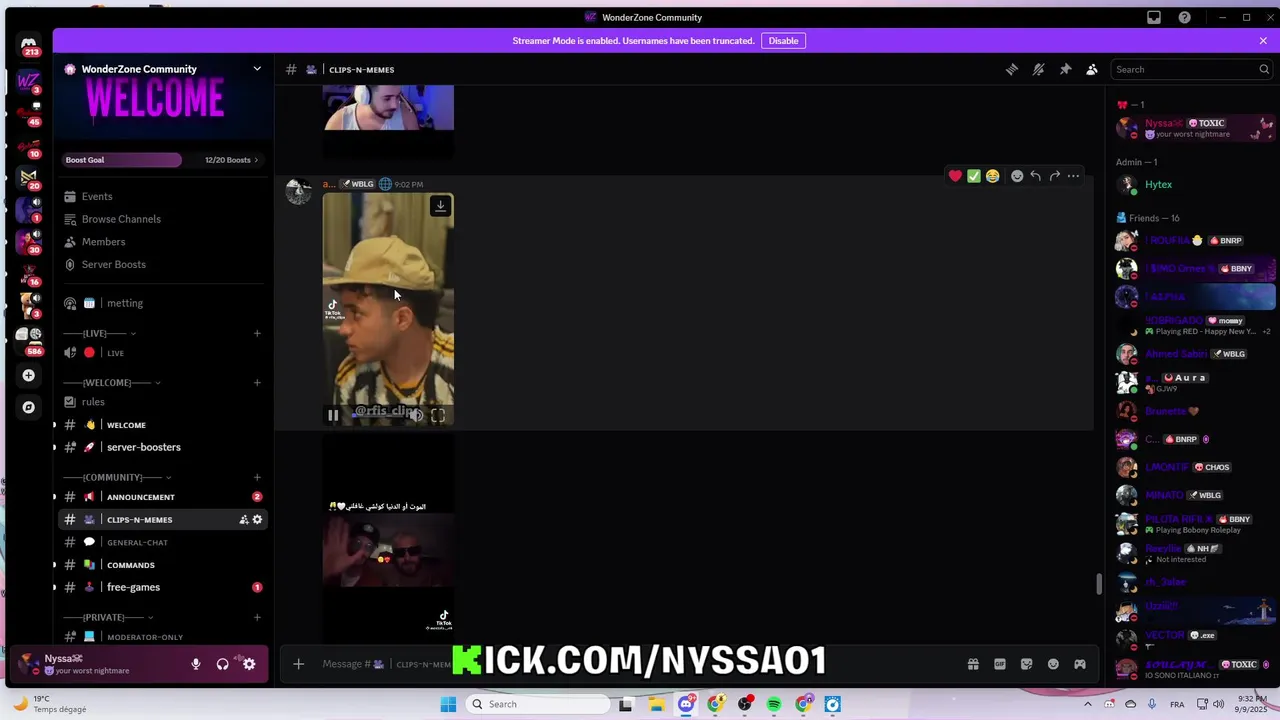Open Discord direct messages home icon
Viewport: 1280px width, 720px height.
click(29, 45)
